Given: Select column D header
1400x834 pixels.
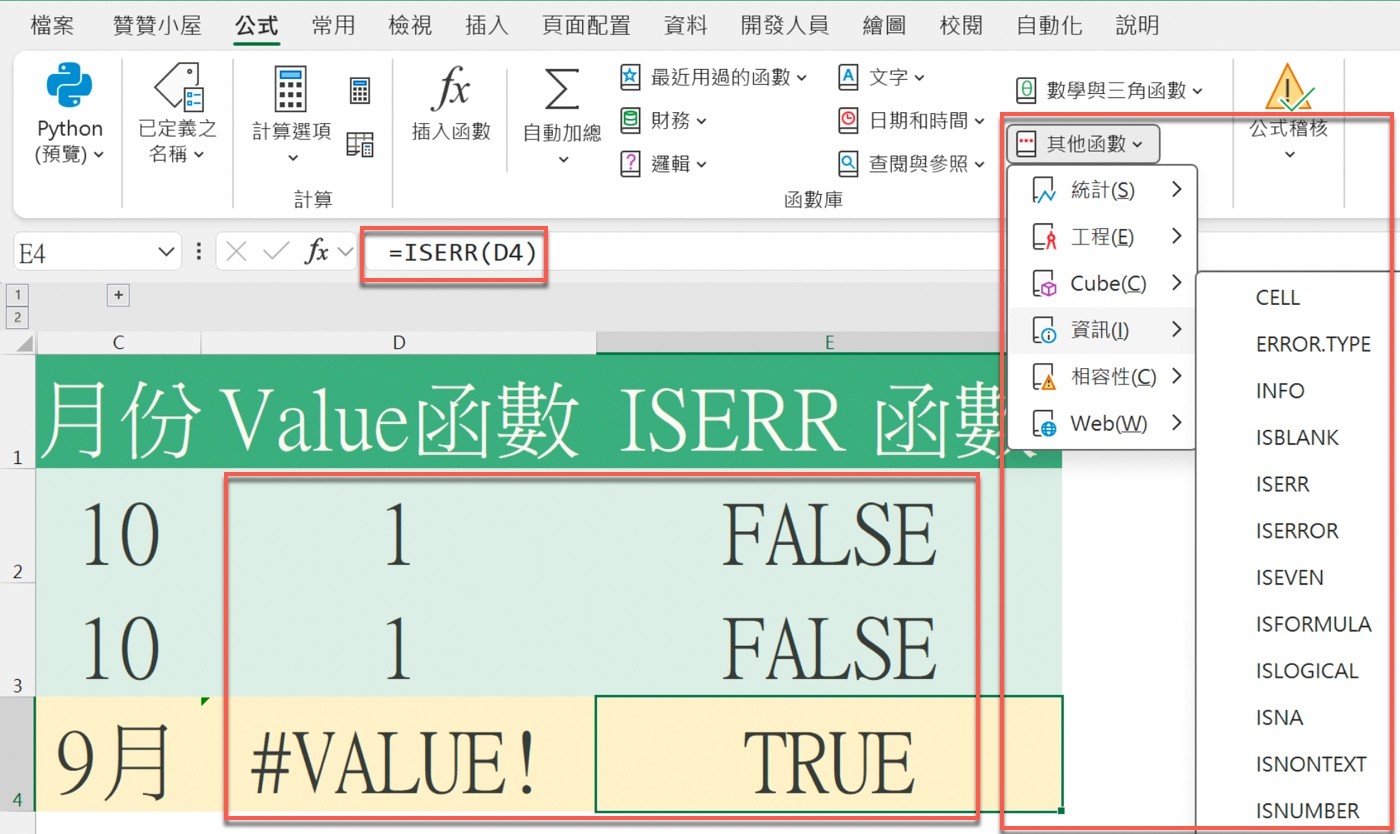Looking at the screenshot, I should pos(398,343).
